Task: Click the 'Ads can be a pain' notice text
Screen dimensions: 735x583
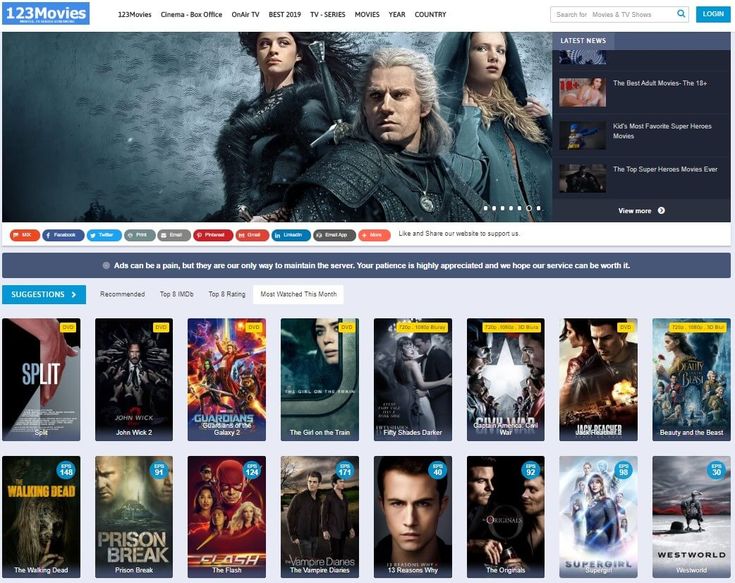Action: click(x=372, y=265)
